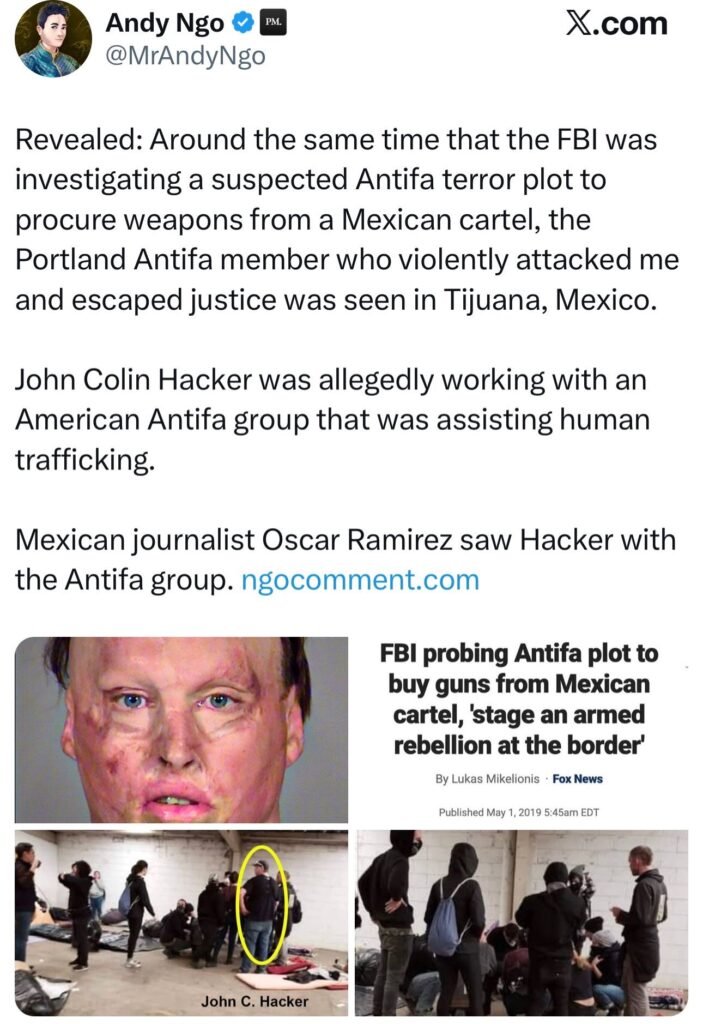Screen dimensions: 703x1024
Task: Click the sentence about journalist Oscar Ramirez
Action: pyautogui.click(x=345, y=560)
